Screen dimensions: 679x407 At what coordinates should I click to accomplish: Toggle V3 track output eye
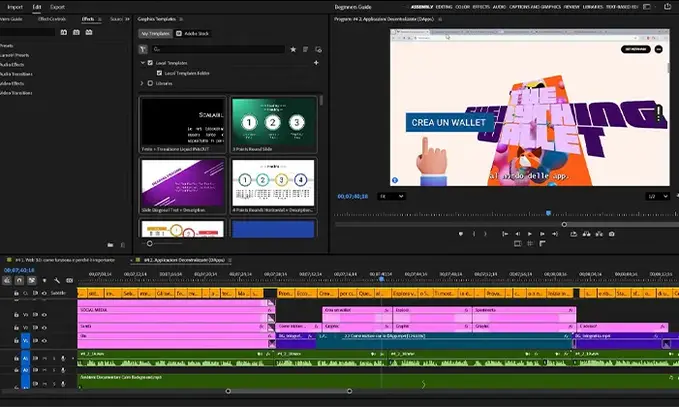click(x=44, y=315)
